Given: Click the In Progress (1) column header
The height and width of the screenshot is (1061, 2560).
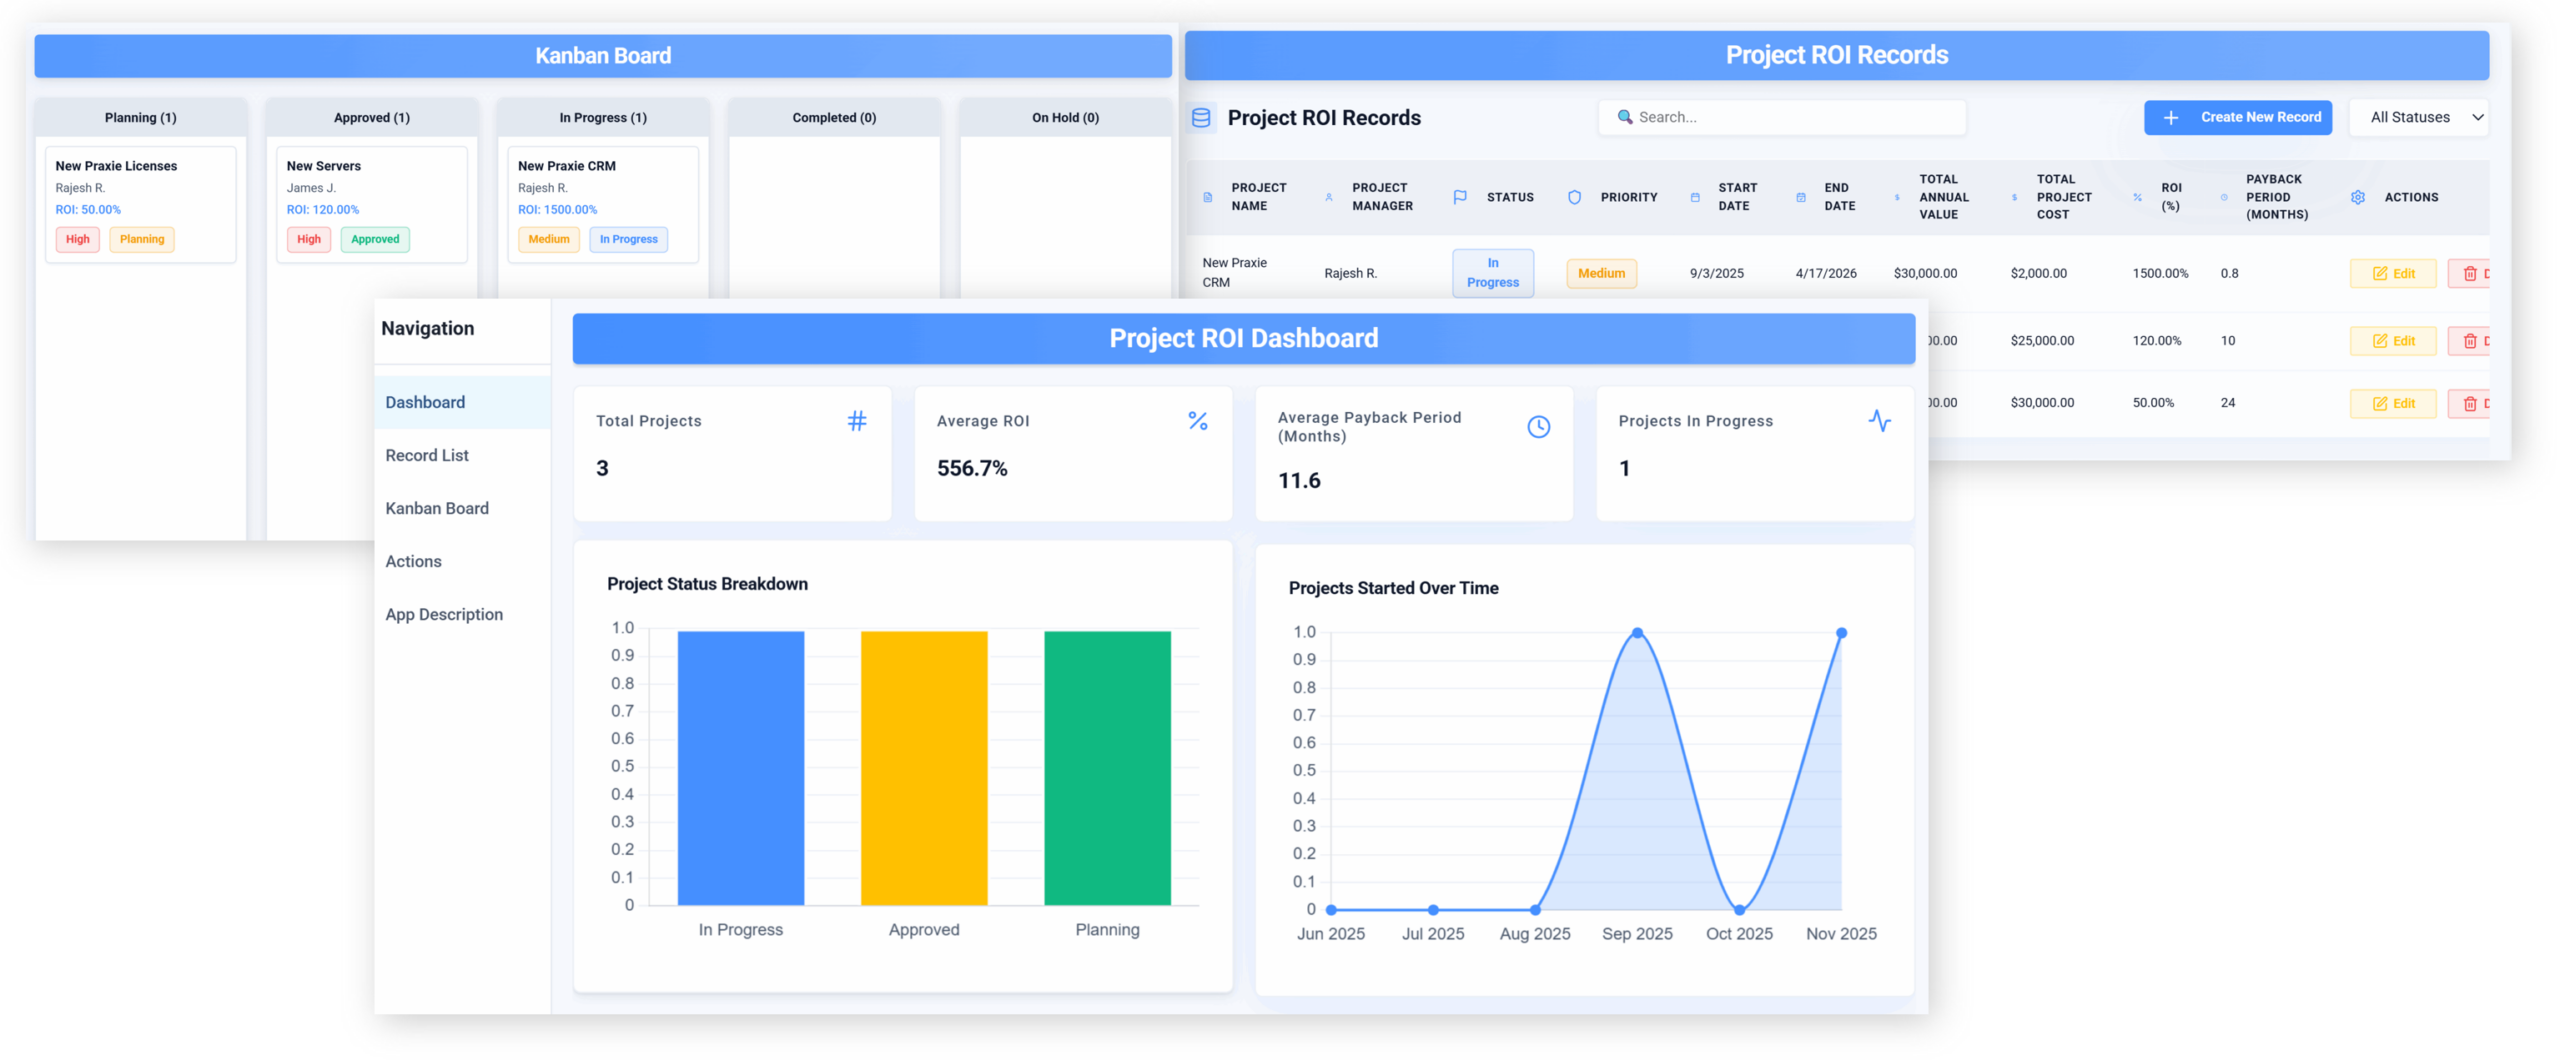Looking at the screenshot, I should [603, 118].
